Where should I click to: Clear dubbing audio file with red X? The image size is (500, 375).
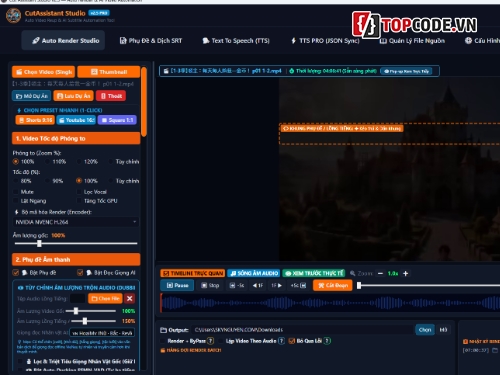coord(130,298)
